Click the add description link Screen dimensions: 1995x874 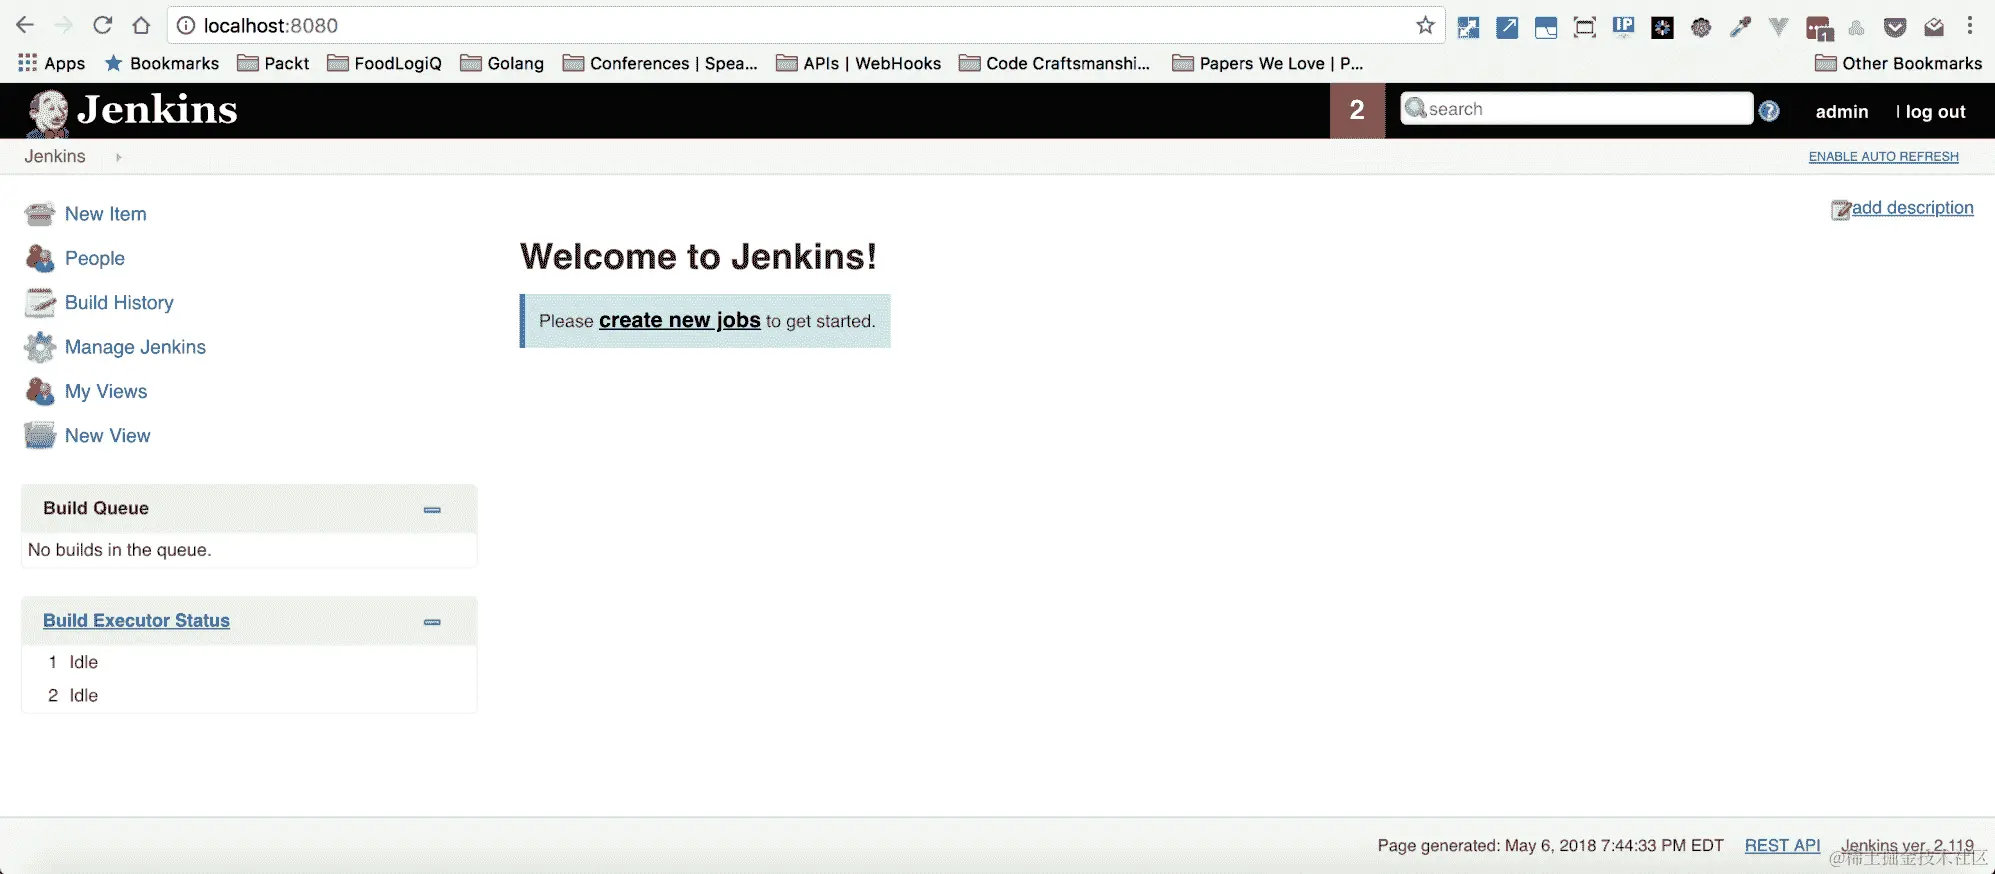[x=1913, y=208]
